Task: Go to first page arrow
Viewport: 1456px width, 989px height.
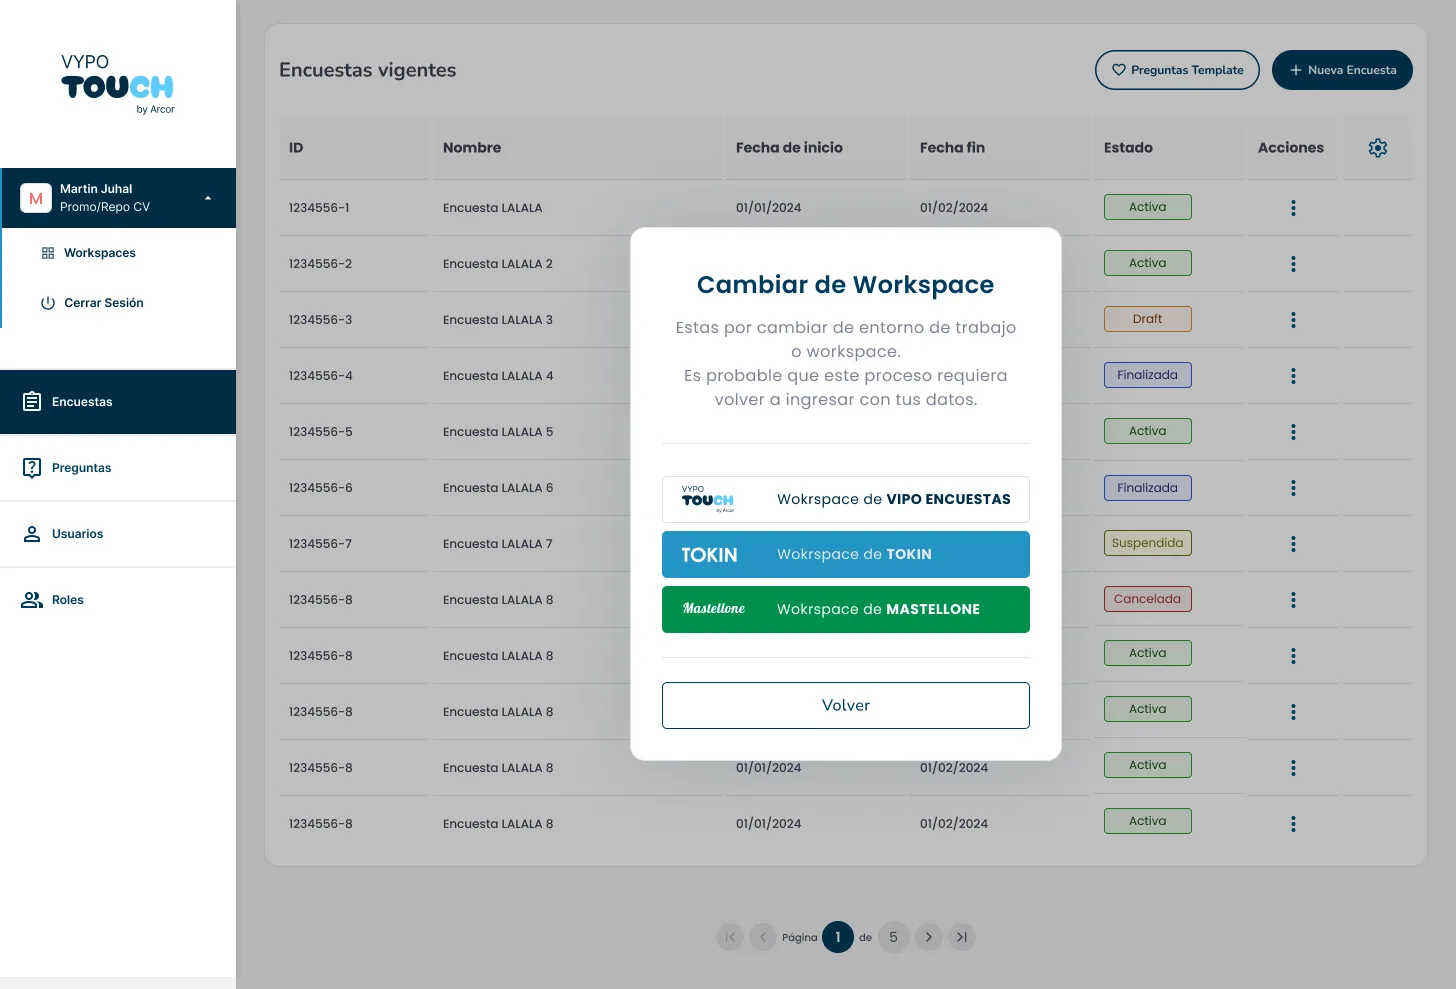Action: 730,937
